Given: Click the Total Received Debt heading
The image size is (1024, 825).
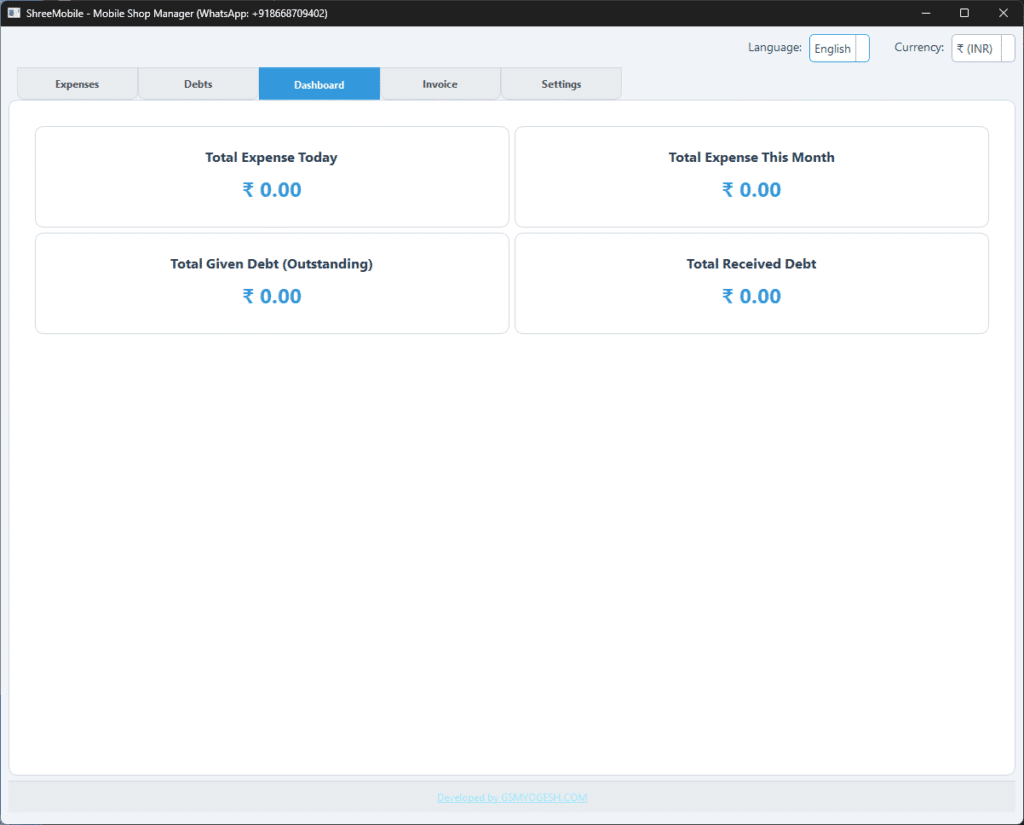Looking at the screenshot, I should [751, 264].
